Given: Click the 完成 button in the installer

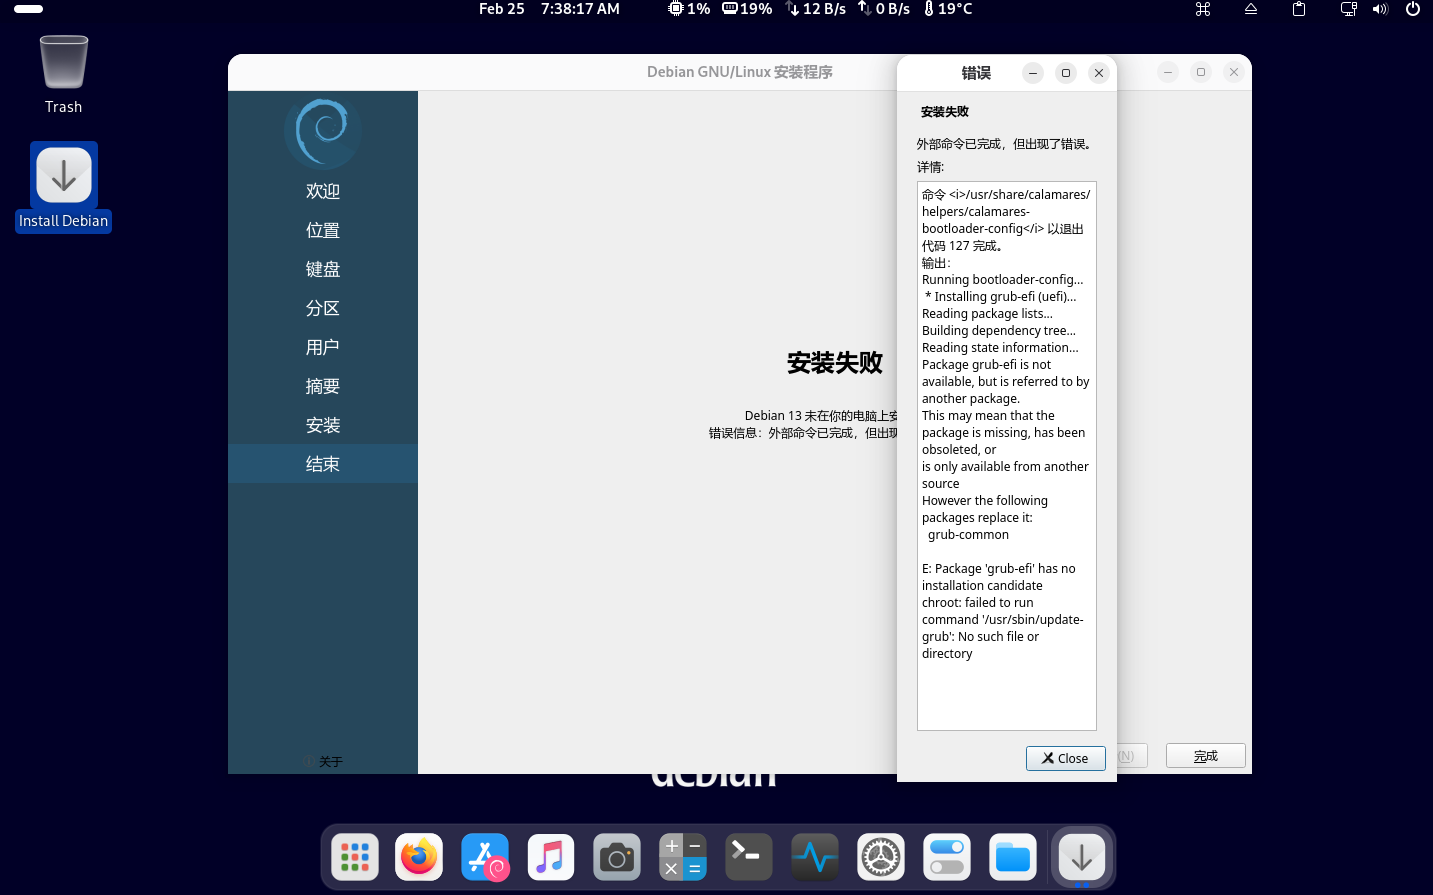Looking at the screenshot, I should 1205,756.
